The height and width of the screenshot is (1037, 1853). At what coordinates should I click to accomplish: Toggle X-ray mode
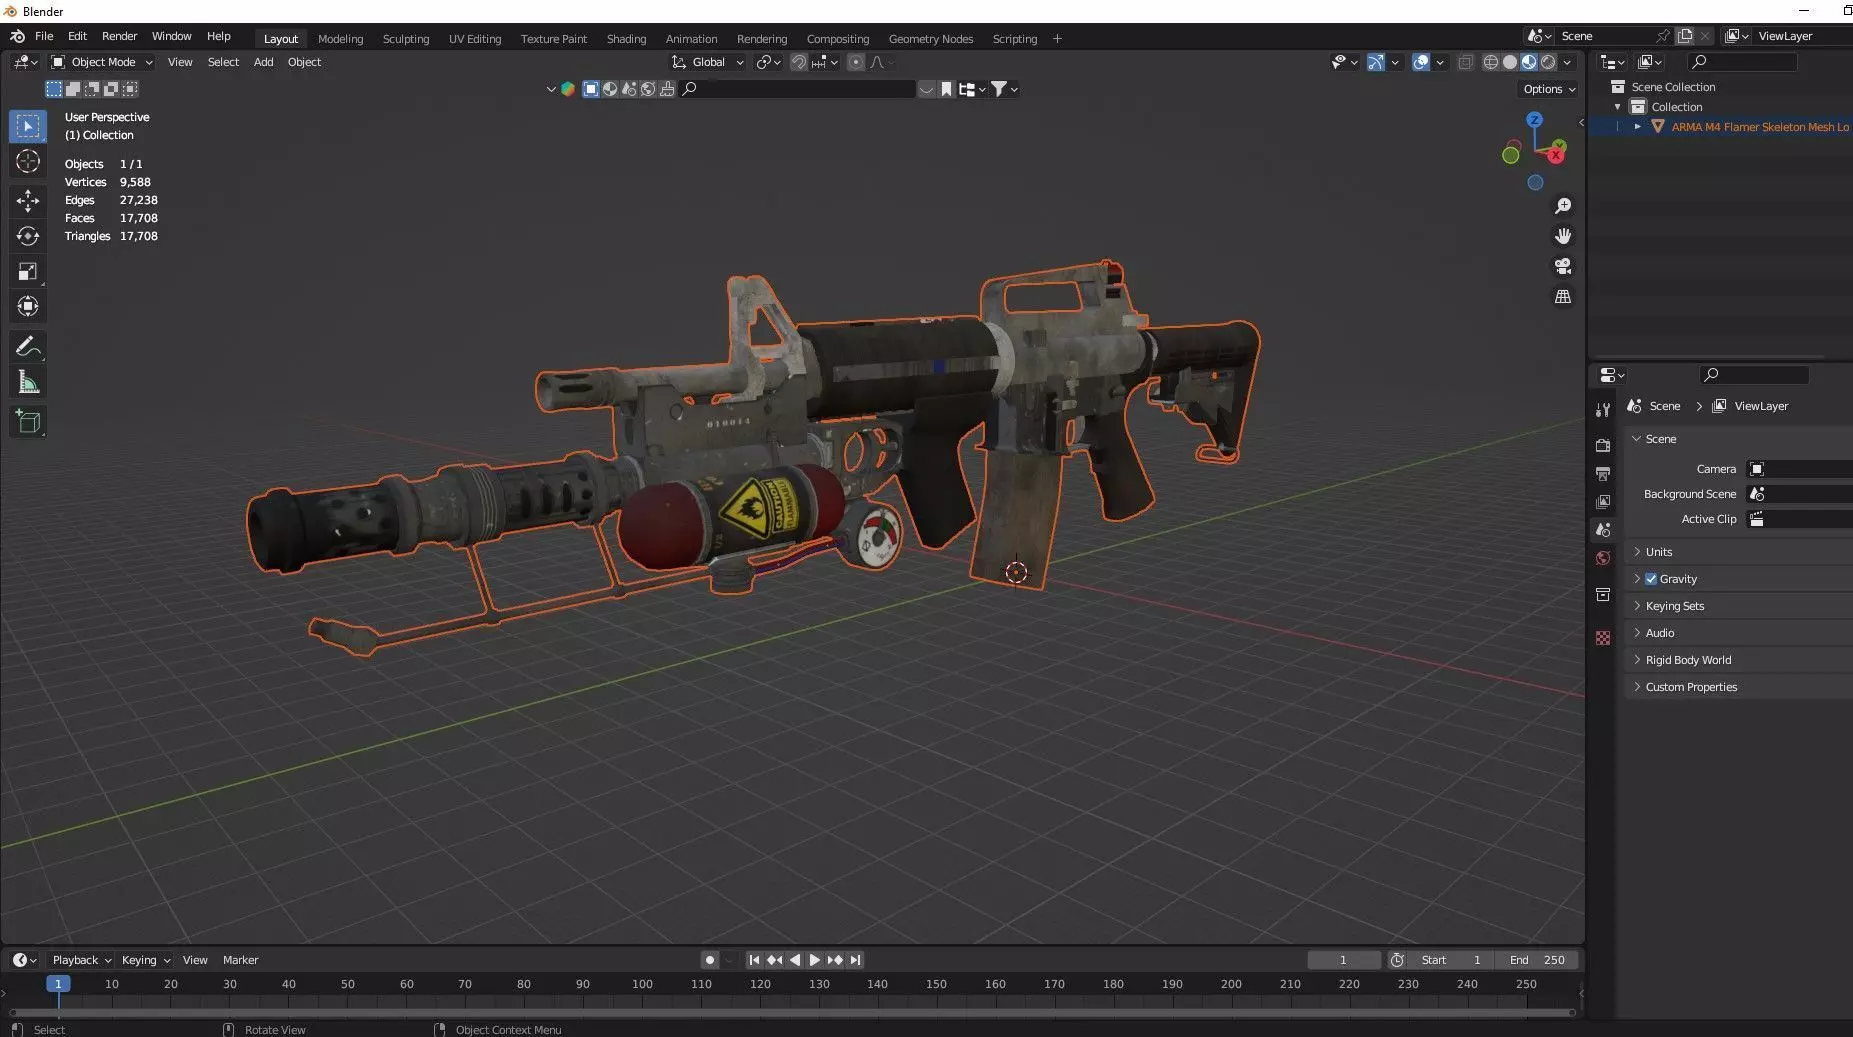coord(1465,62)
